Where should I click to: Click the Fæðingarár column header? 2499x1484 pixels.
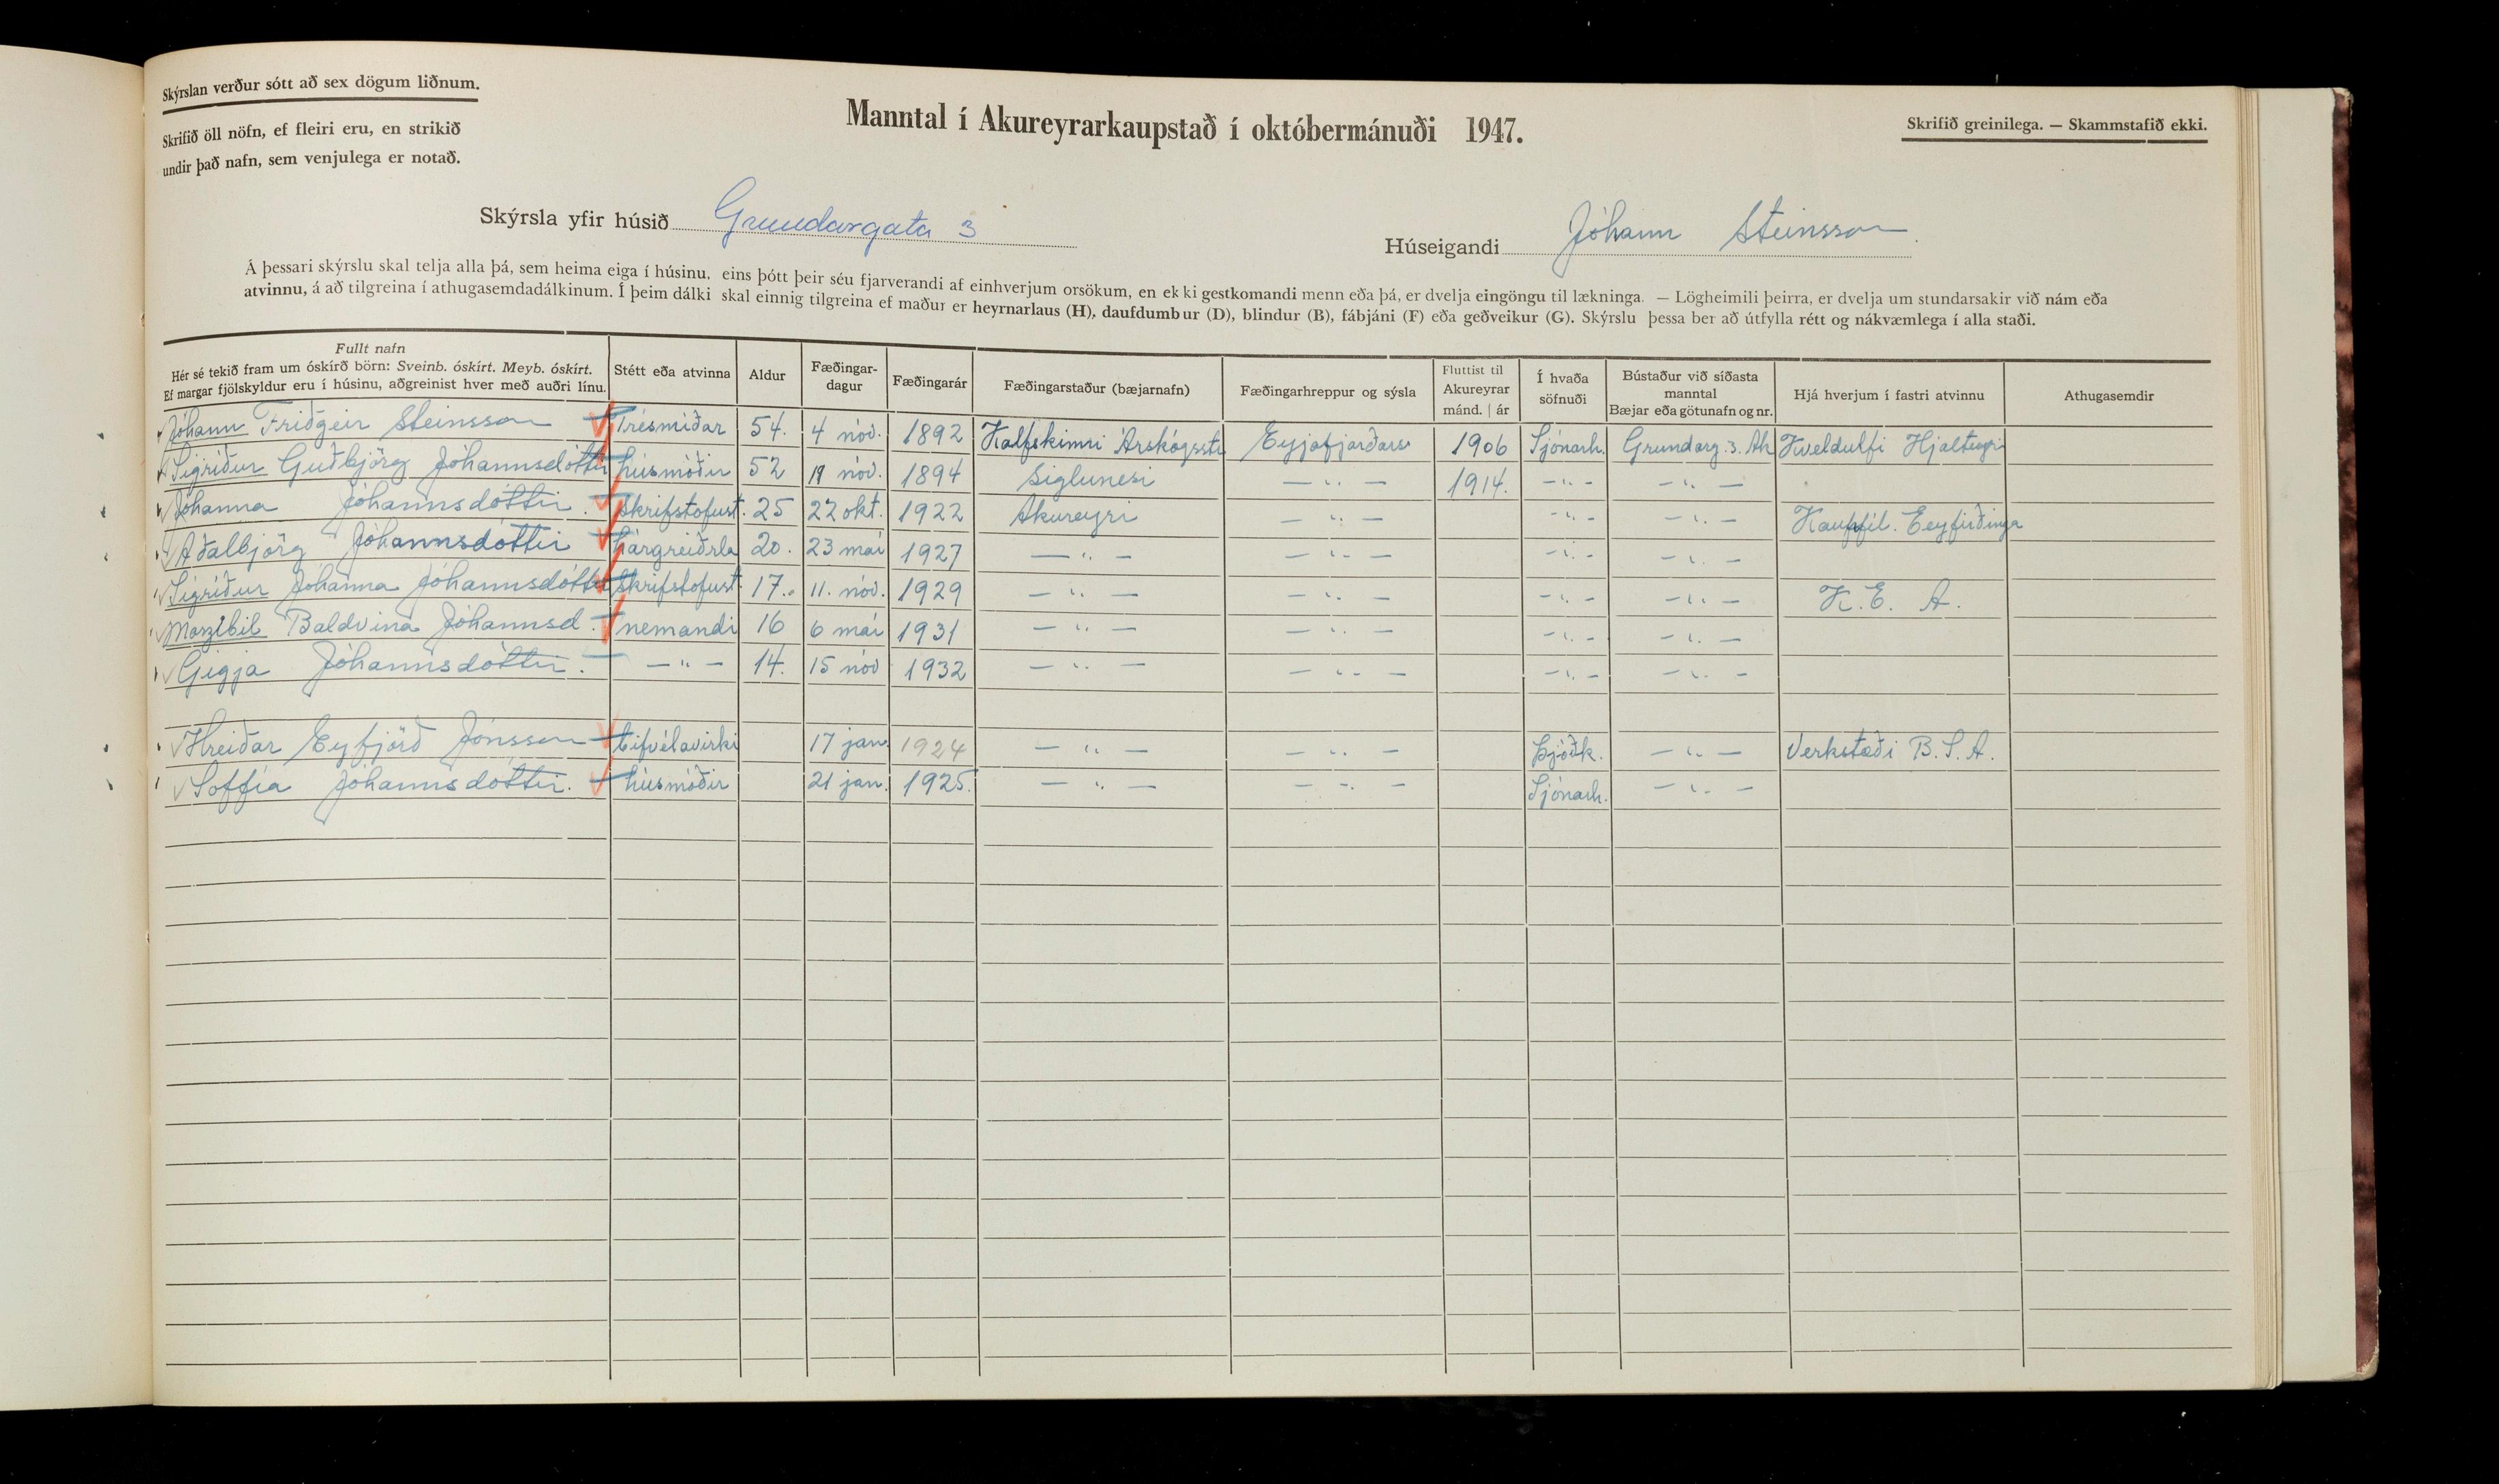pyautogui.click(x=930, y=382)
